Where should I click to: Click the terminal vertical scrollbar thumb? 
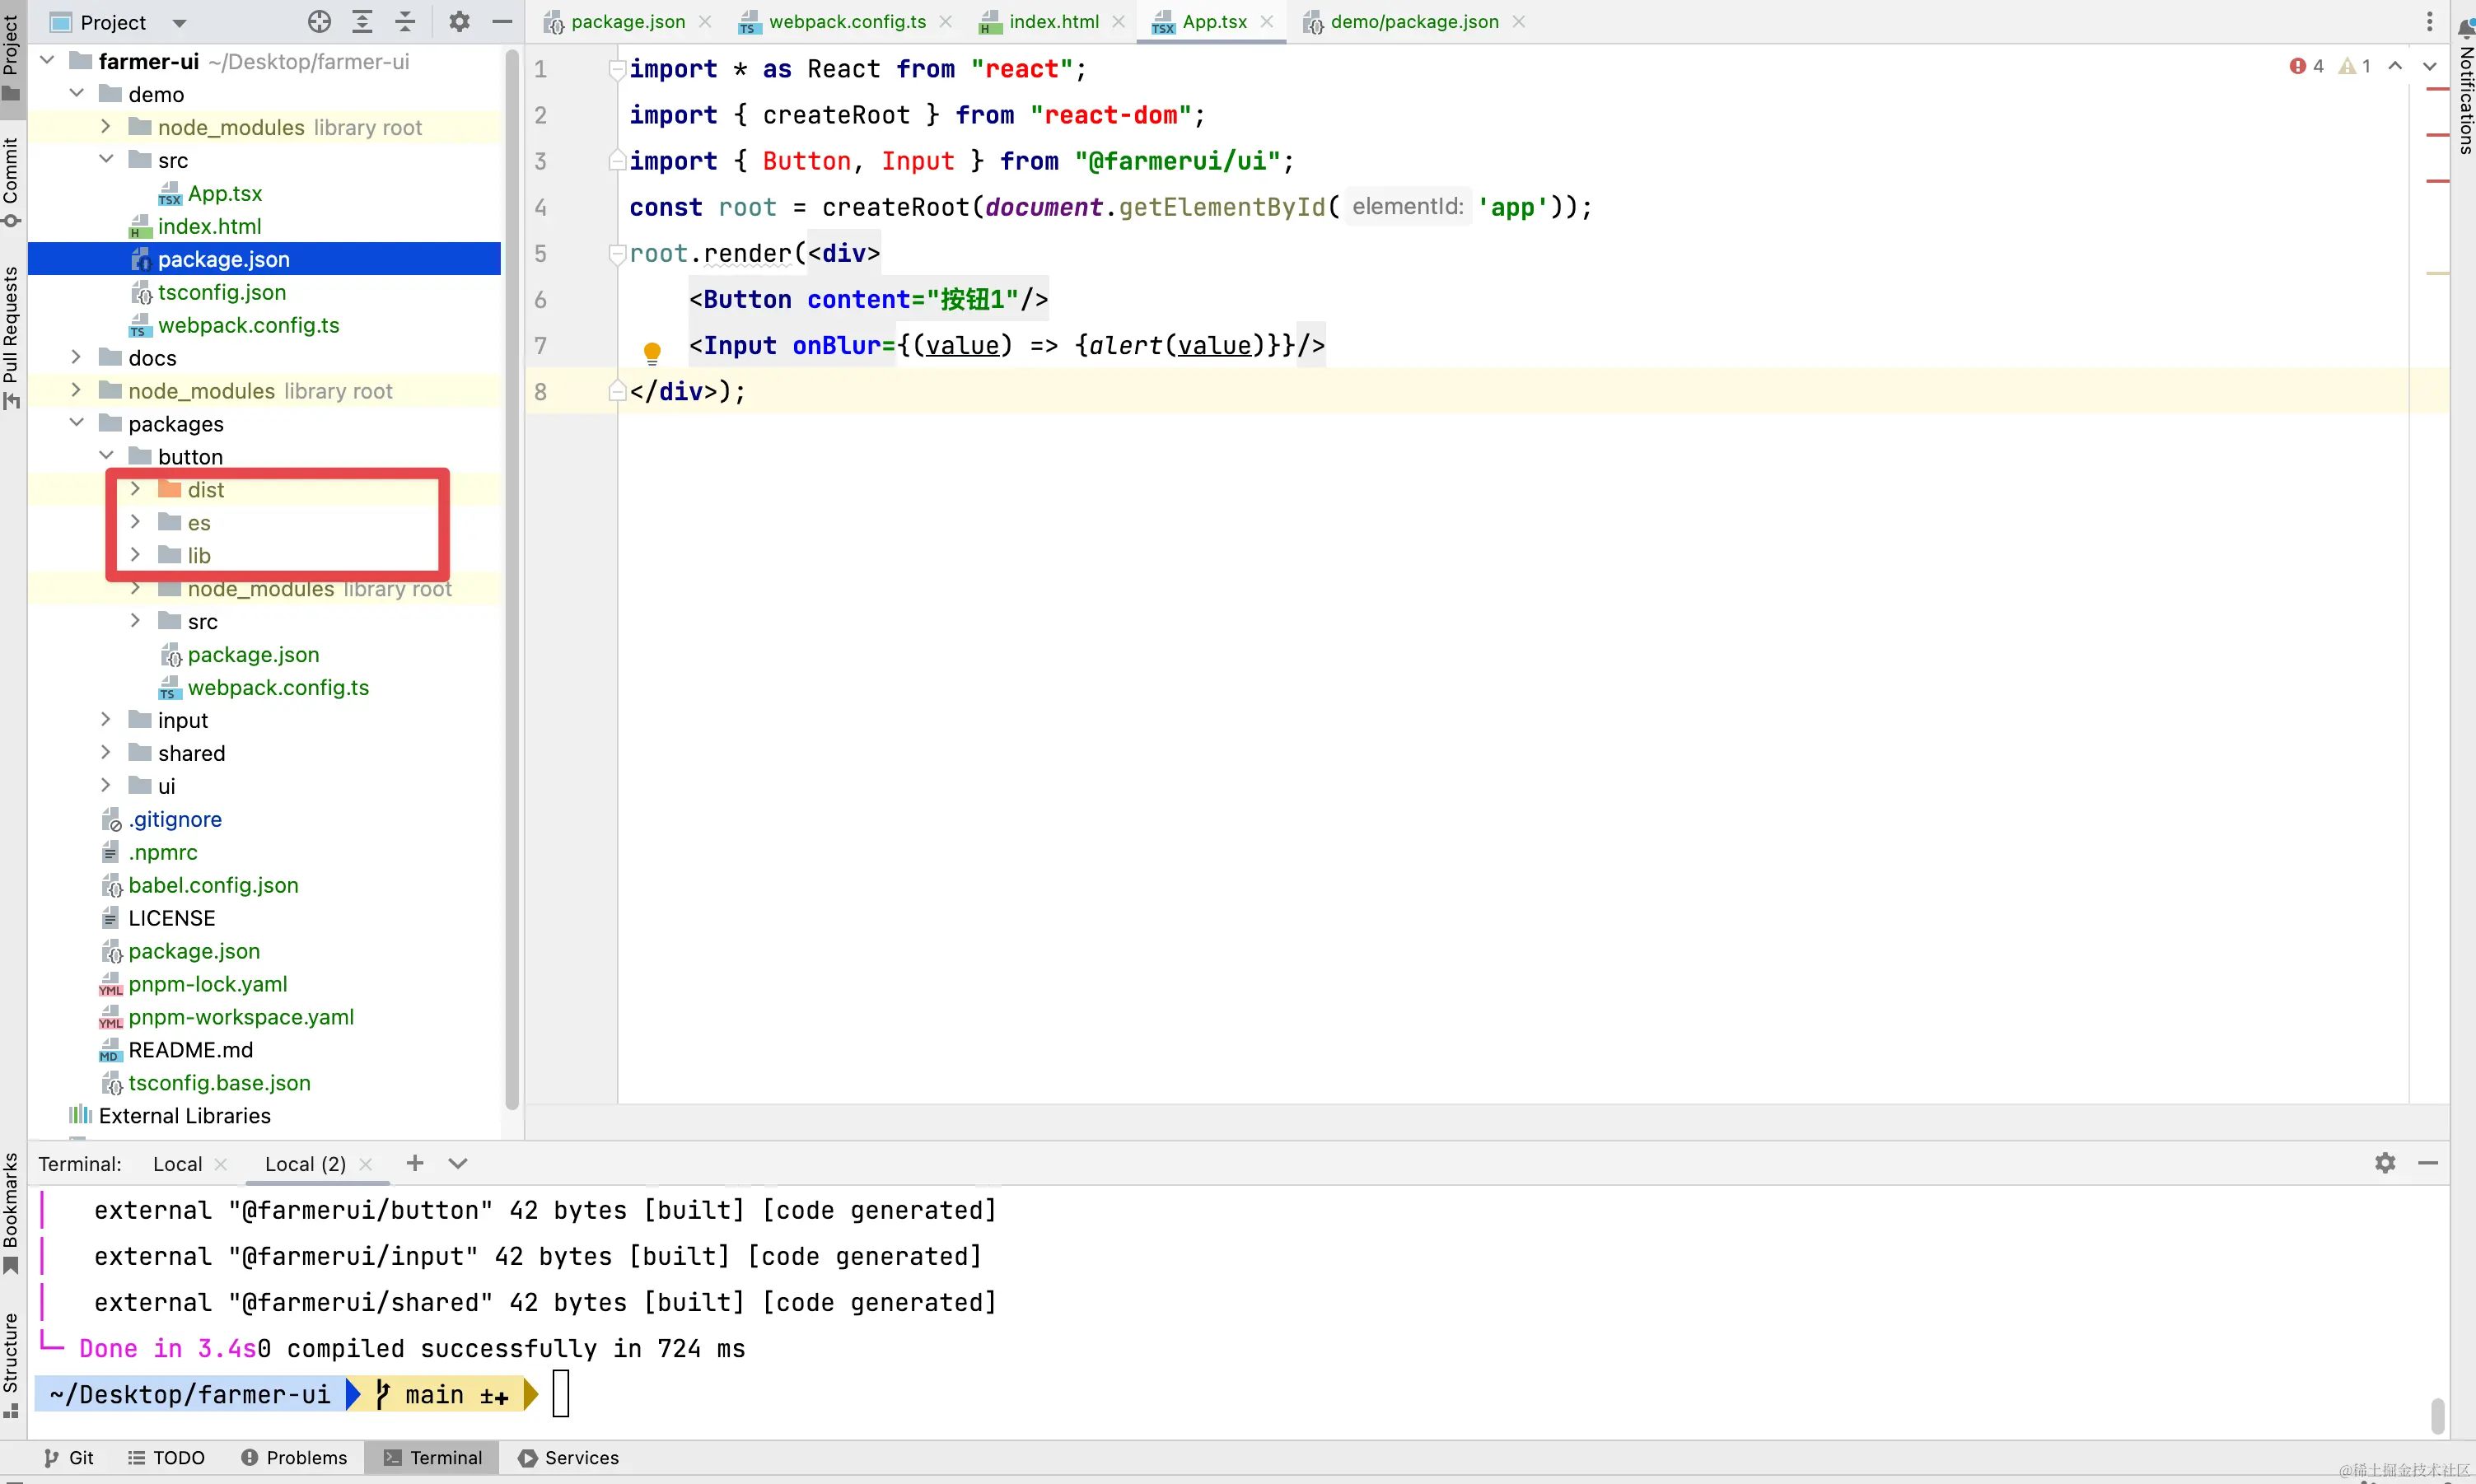(x=2437, y=1416)
